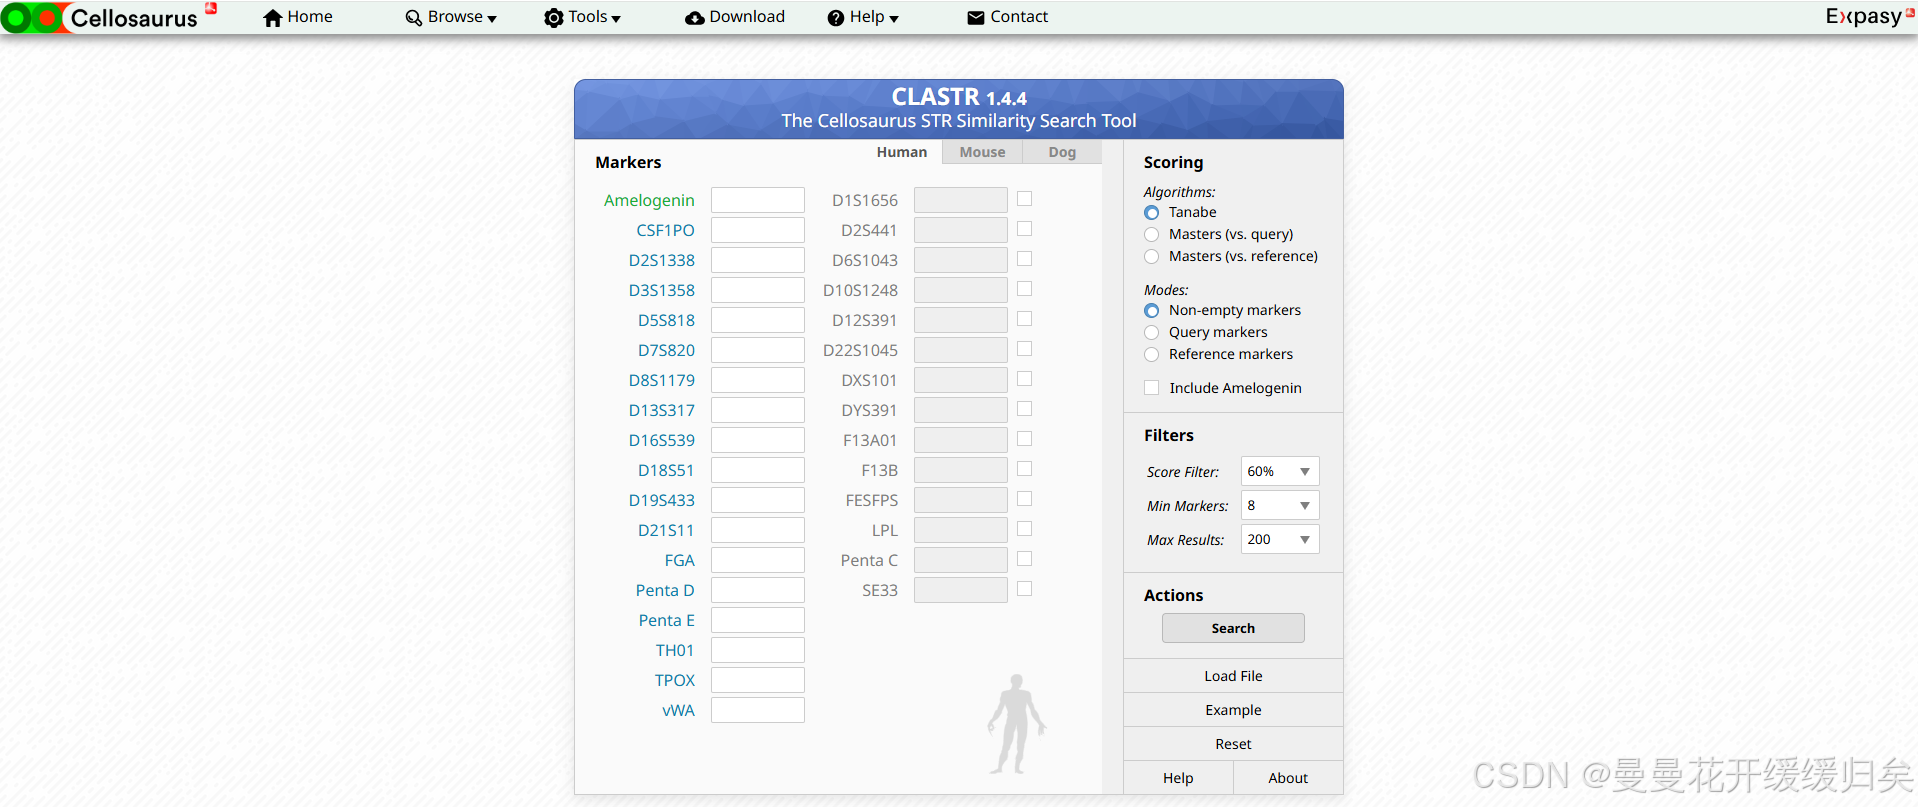Click the Reset action
This screenshot has height=807, width=1918.
(1233, 744)
